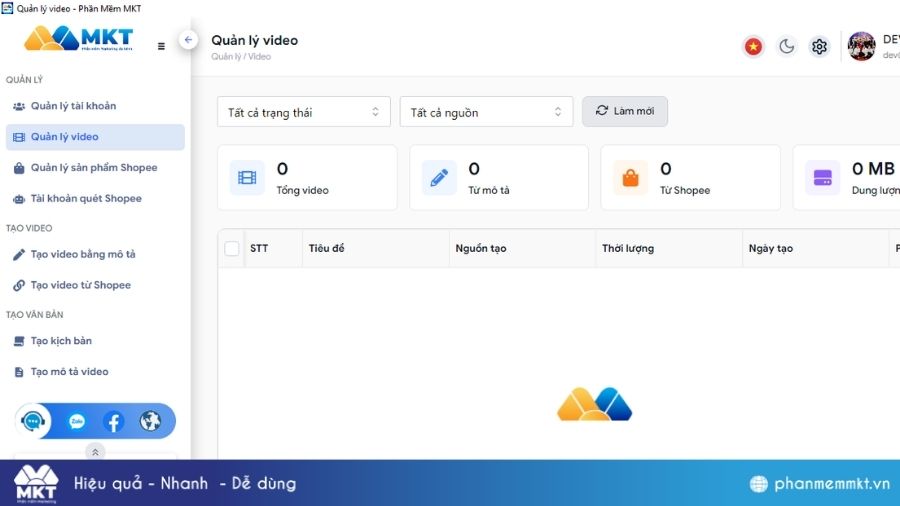Click the Quản lý / Video breadcrumb
This screenshot has height=506, width=900.
click(x=241, y=57)
